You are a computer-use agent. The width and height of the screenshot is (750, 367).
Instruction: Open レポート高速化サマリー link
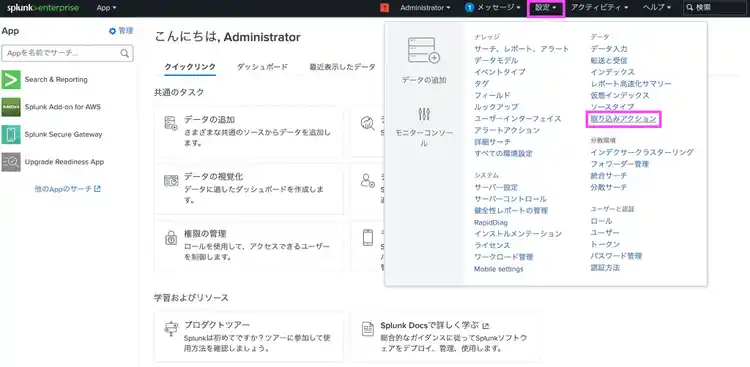click(631, 84)
